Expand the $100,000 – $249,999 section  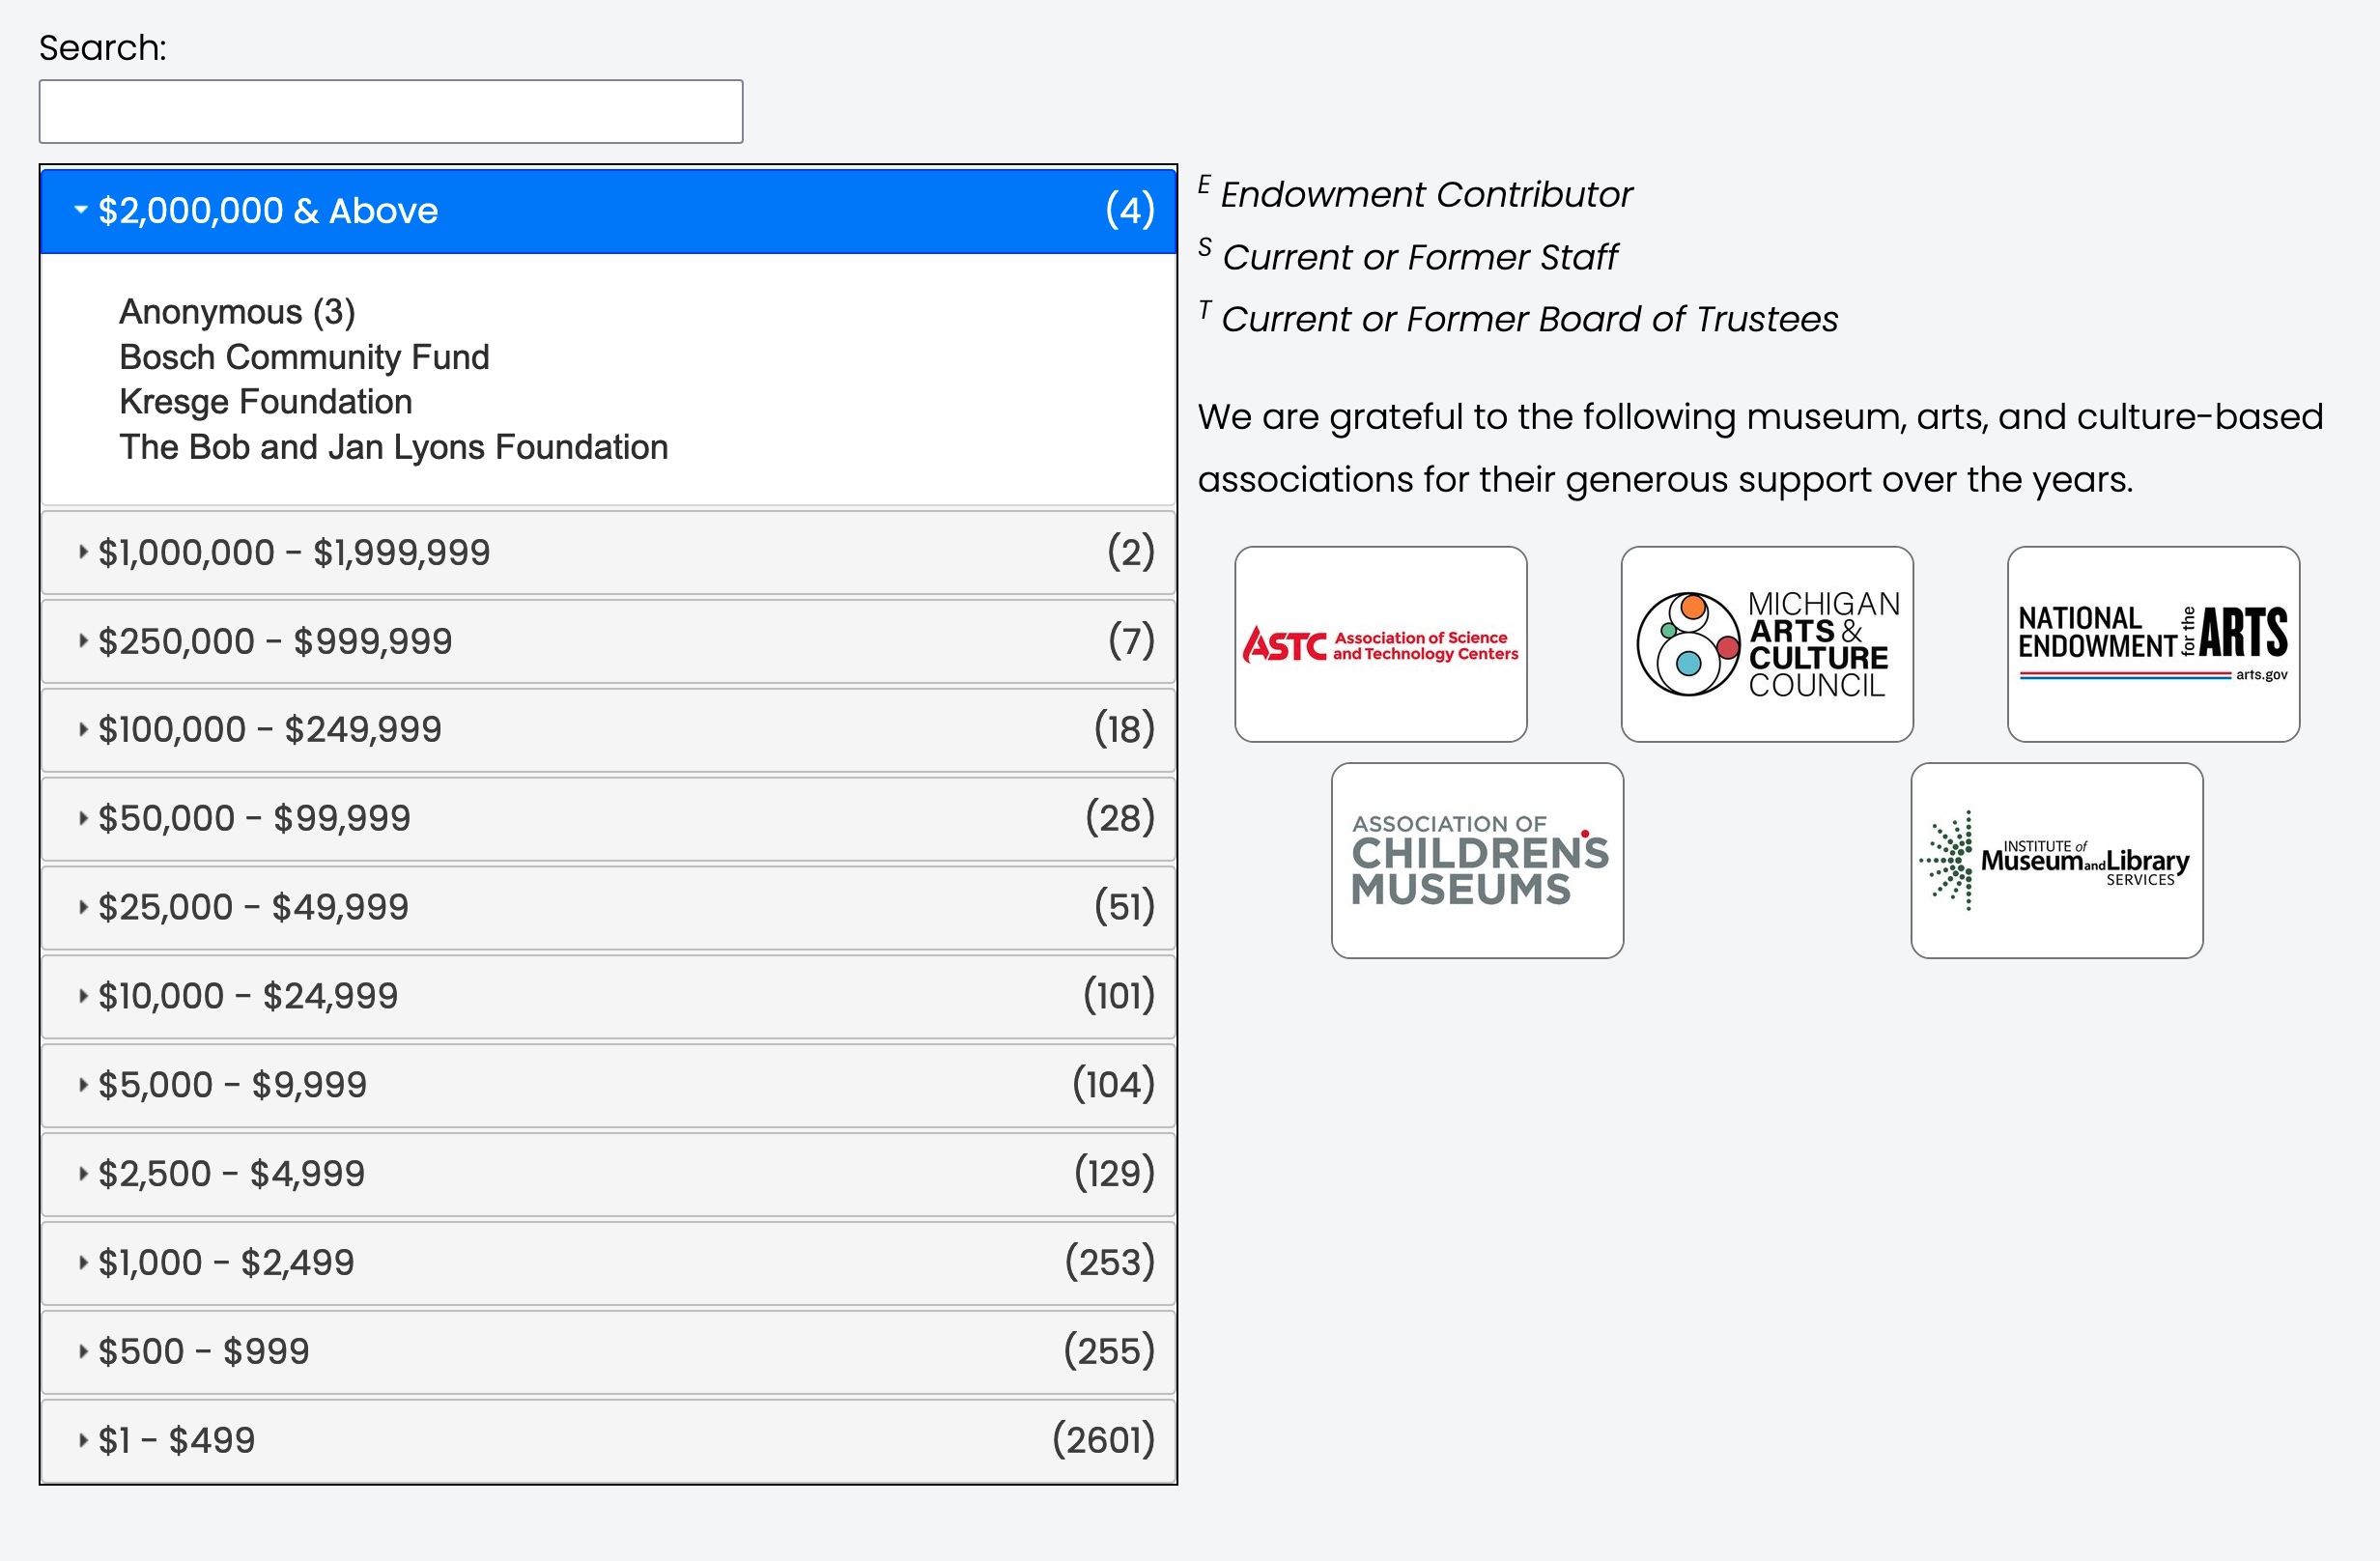click(x=608, y=729)
